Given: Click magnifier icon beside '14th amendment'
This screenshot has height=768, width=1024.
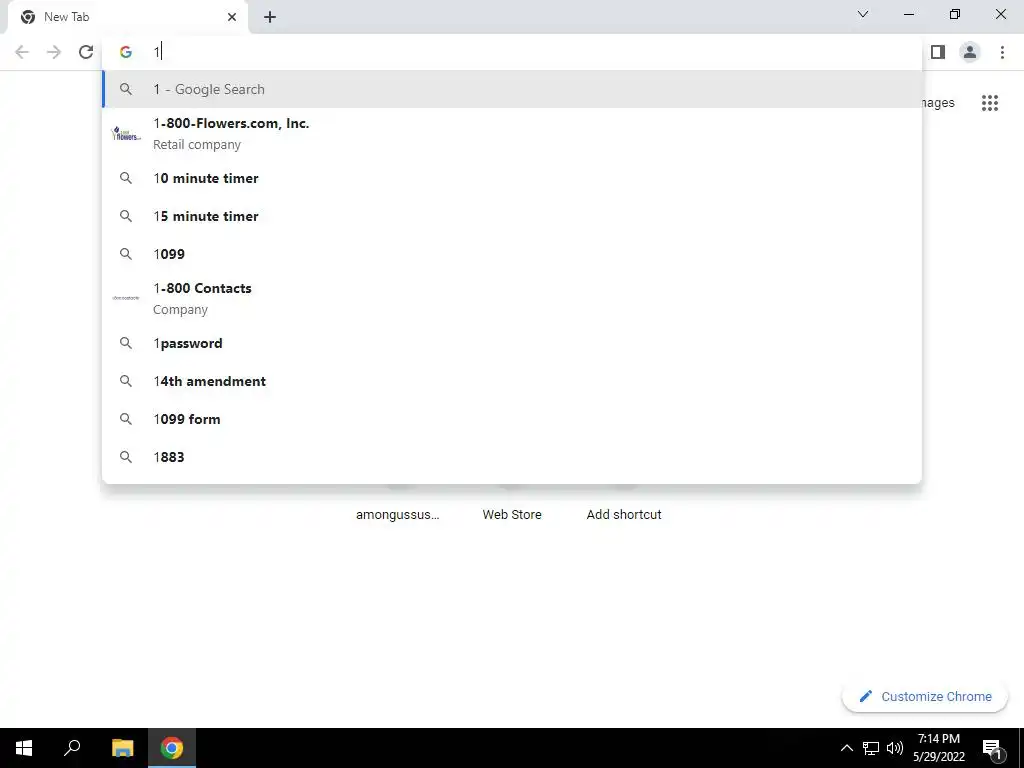Looking at the screenshot, I should tap(125, 381).
